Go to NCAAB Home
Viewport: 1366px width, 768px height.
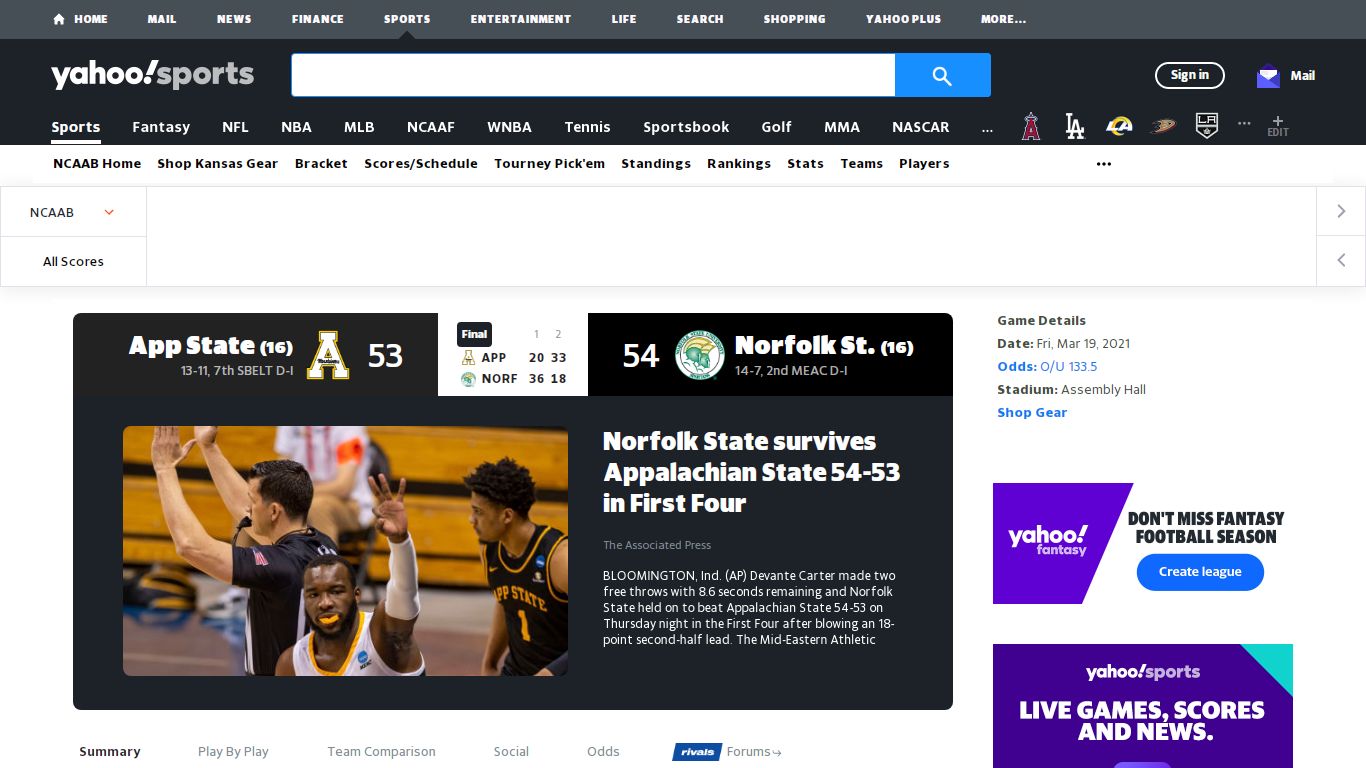pos(97,164)
